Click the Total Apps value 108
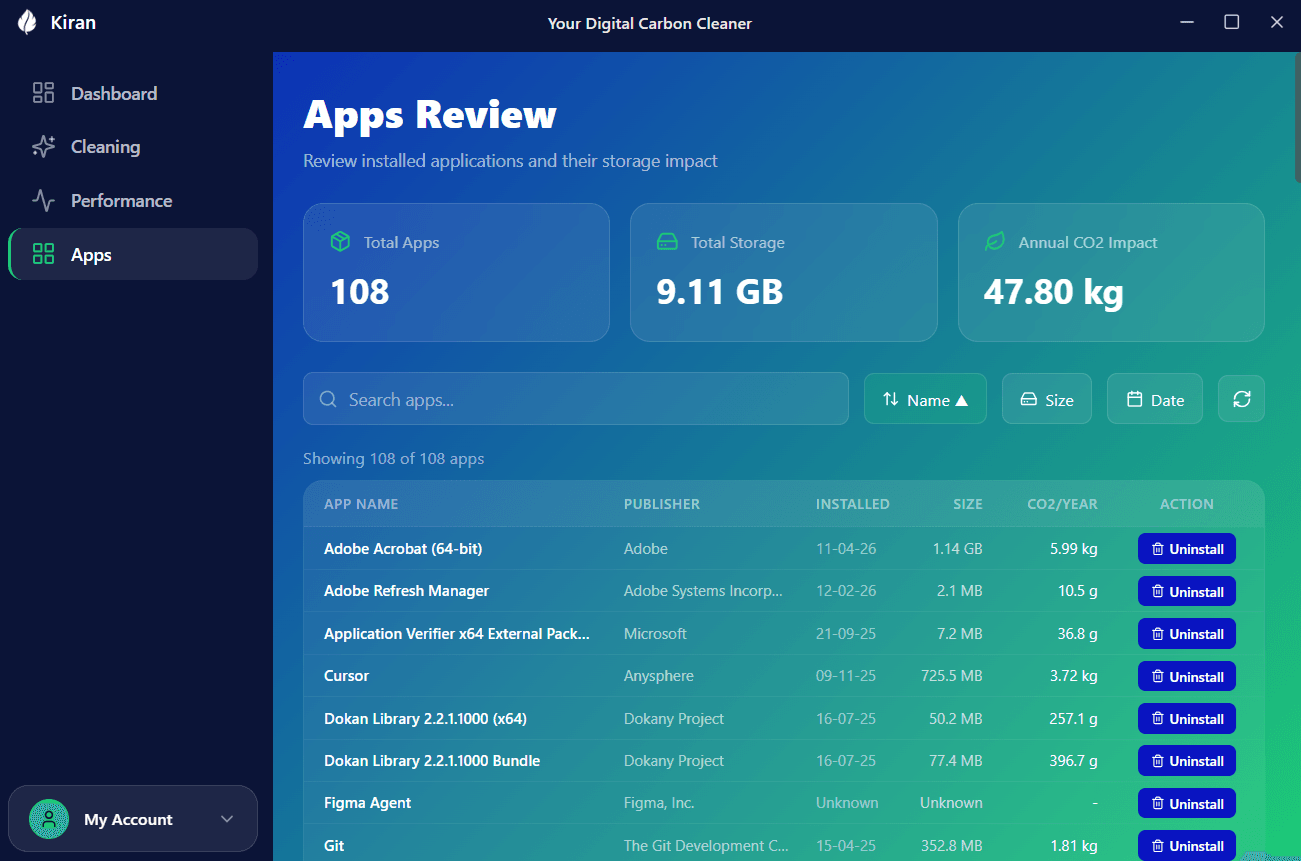Viewport: 1301px width, 861px height. [x=360, y=292]
